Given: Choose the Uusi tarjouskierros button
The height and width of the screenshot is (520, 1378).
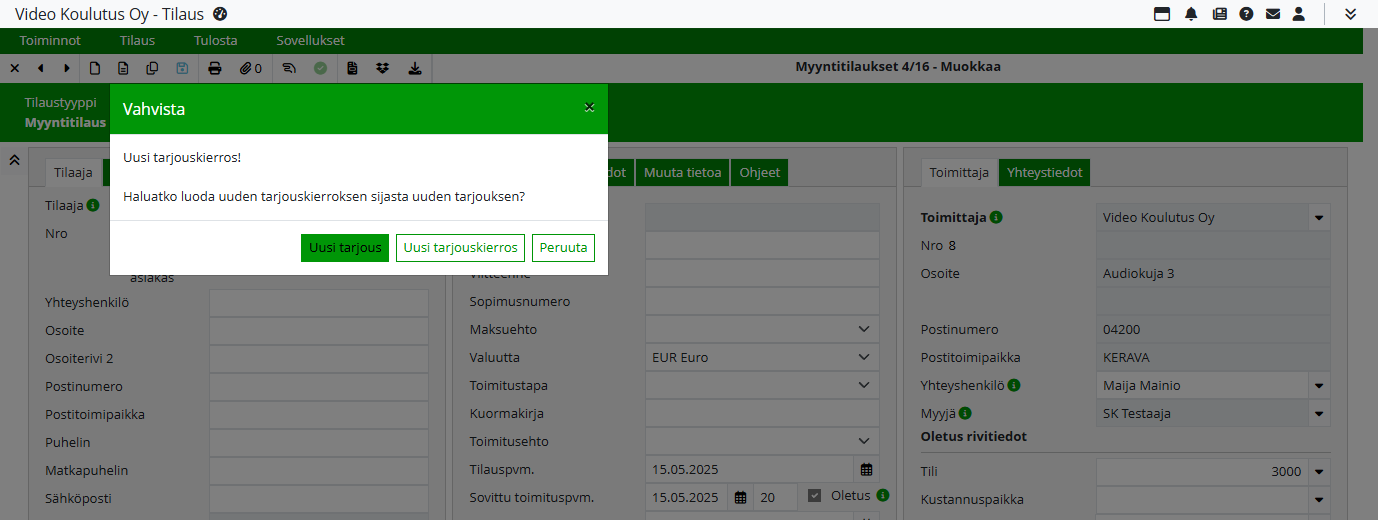Looking at the screenshot, I should point(460,248).
